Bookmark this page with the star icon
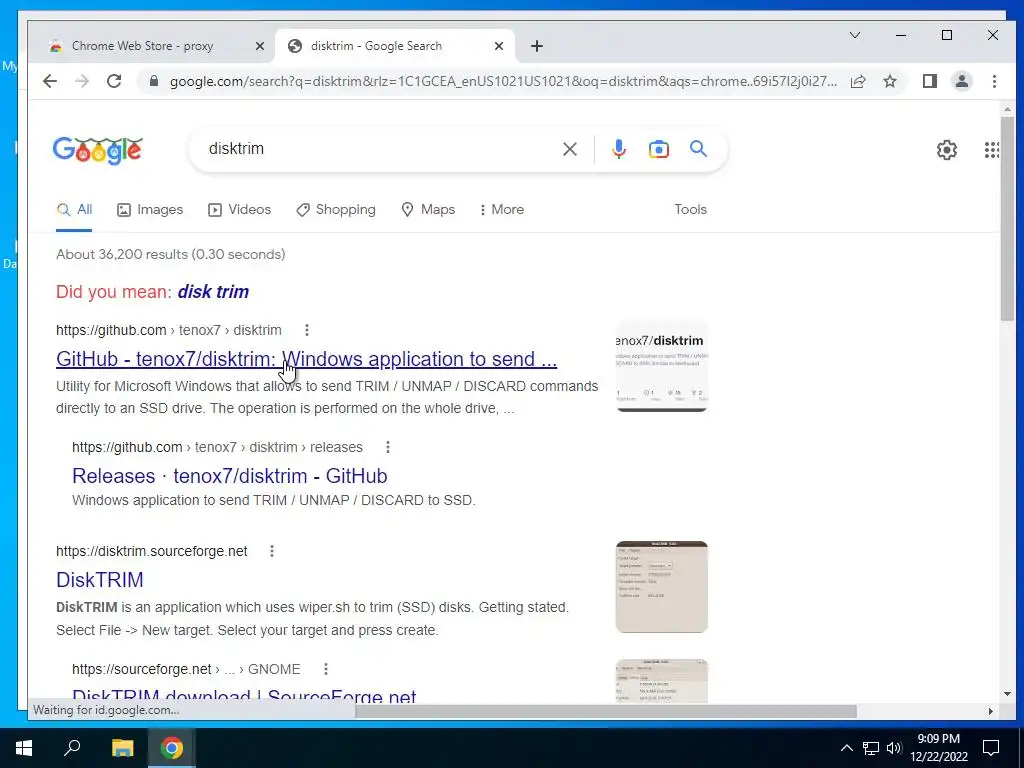The height and width of the screenshot is (768, 1024). [889, 81]
